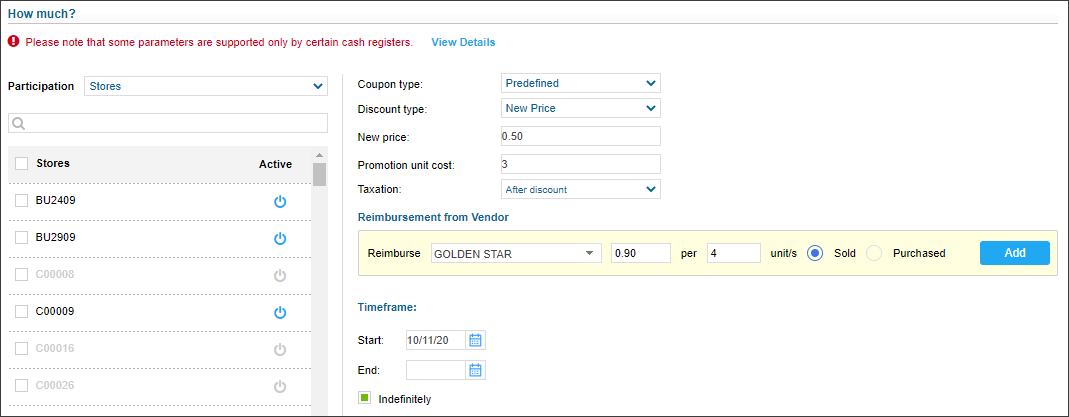The height and width of the screenshot is (417, 1069).
Task: Open the Discount type dropdown
Action: point(581,108)
